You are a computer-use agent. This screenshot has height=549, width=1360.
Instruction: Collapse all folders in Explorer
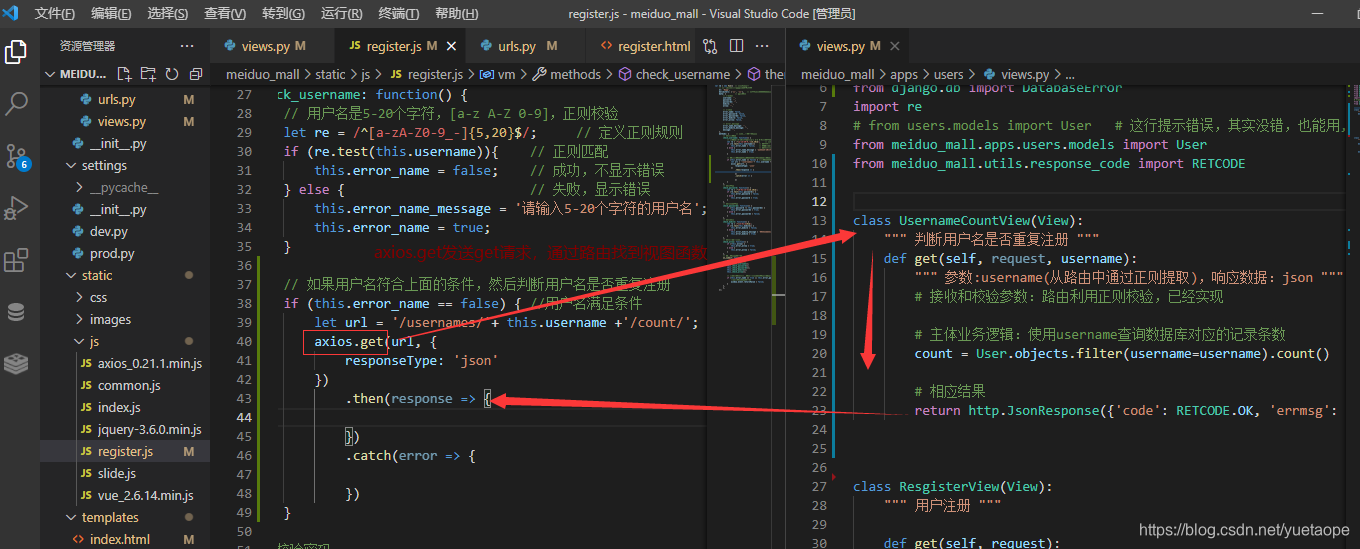coord(196,74)
